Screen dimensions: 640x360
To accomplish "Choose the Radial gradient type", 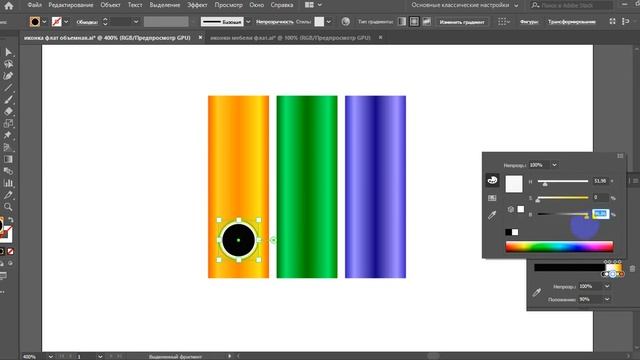I will tap(414, 22).
